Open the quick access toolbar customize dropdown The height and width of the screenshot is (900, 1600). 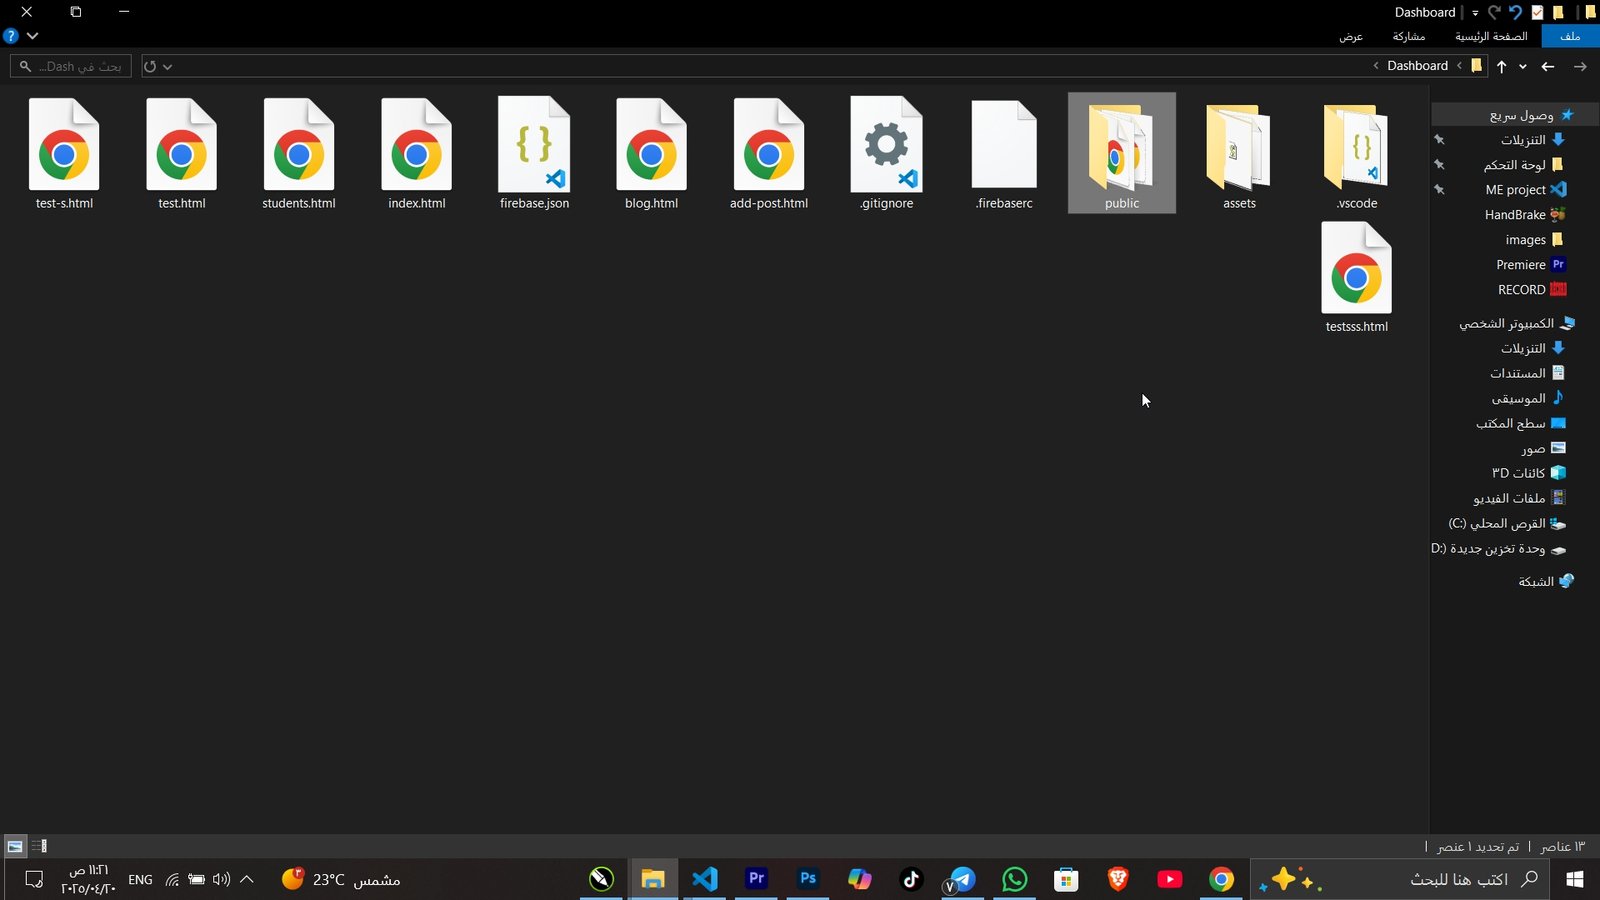(x=1475, y=13)
